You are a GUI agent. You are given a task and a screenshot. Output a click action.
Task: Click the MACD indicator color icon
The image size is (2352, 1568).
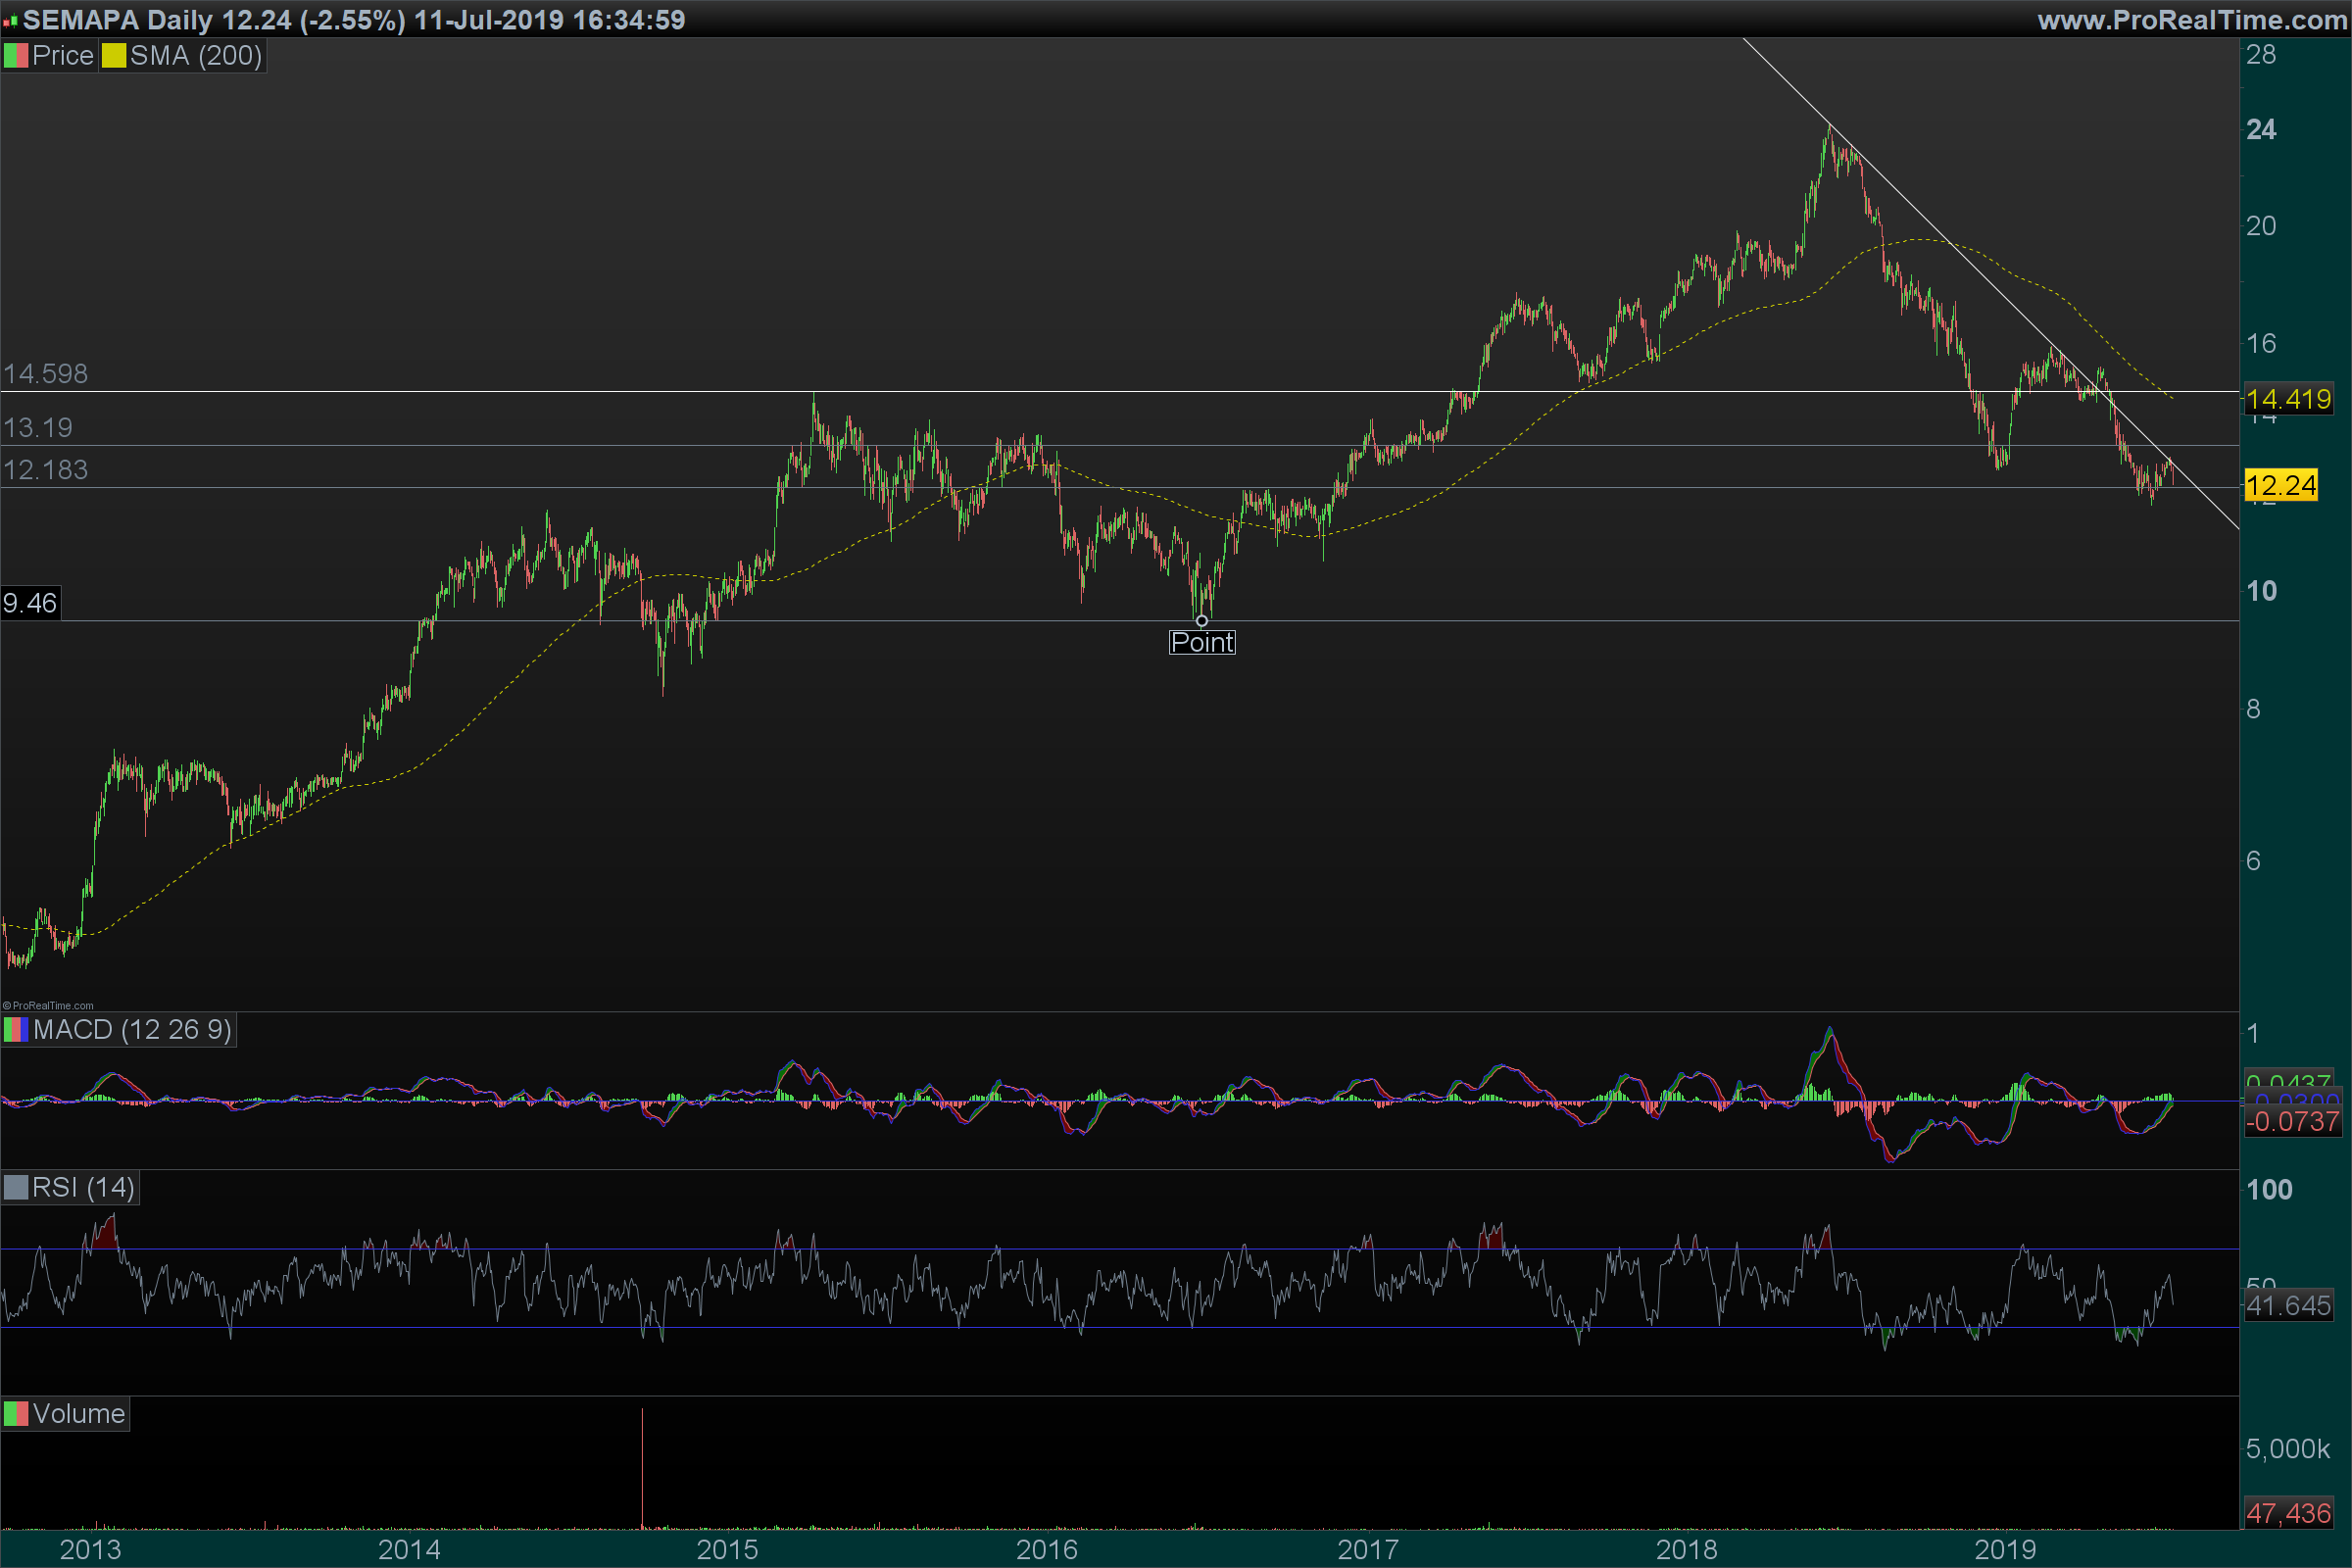(x=16, y=1030)
